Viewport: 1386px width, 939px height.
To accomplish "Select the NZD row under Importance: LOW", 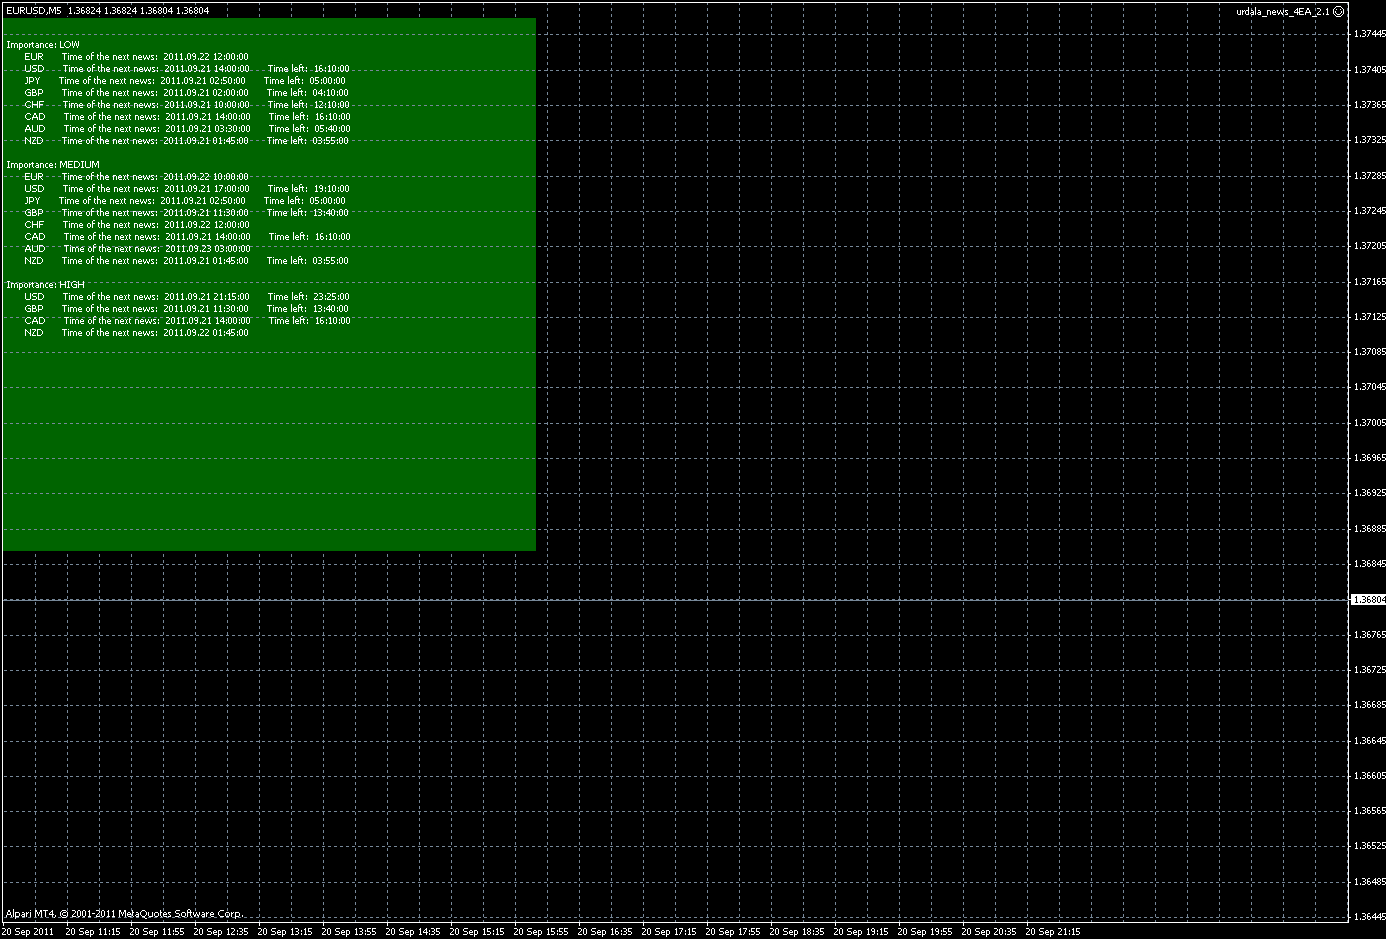I will point(186,141).
